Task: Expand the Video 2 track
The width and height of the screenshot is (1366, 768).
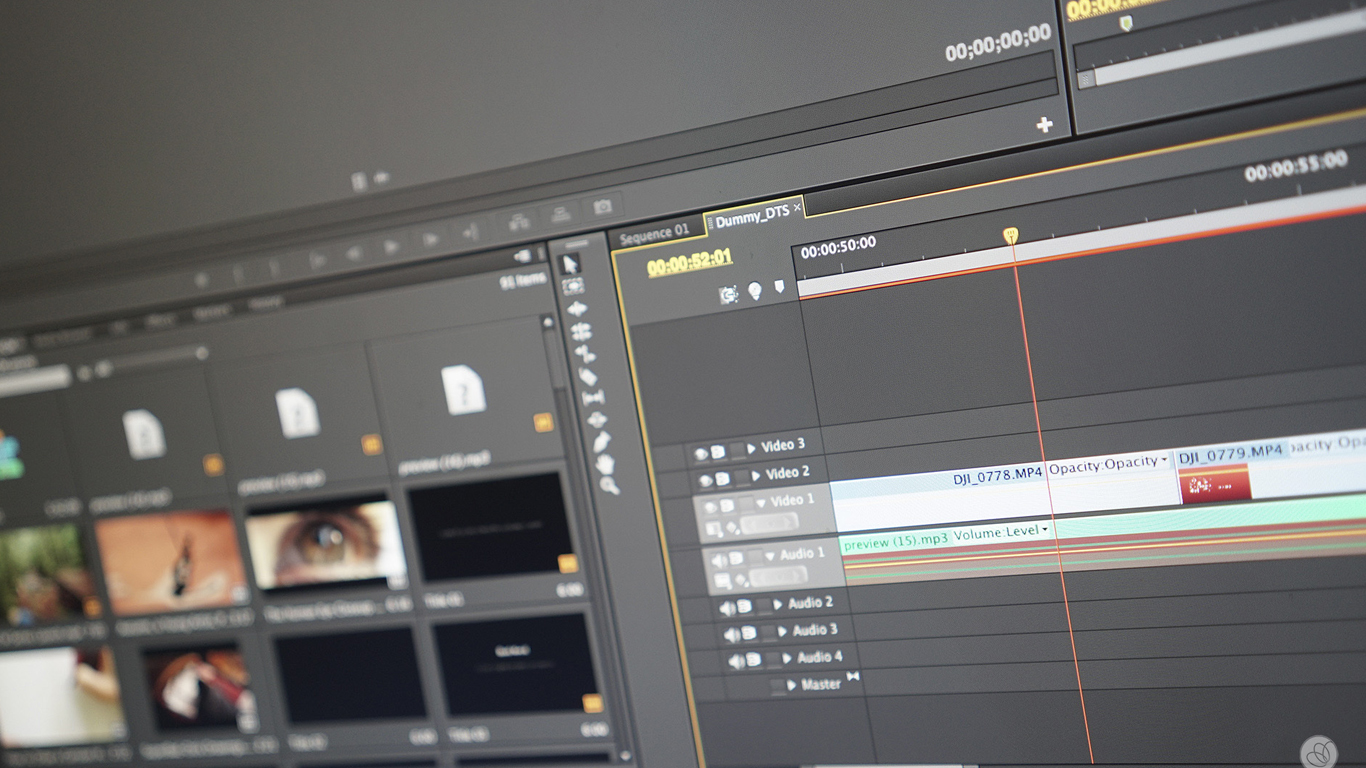Action: click(757, 475)
